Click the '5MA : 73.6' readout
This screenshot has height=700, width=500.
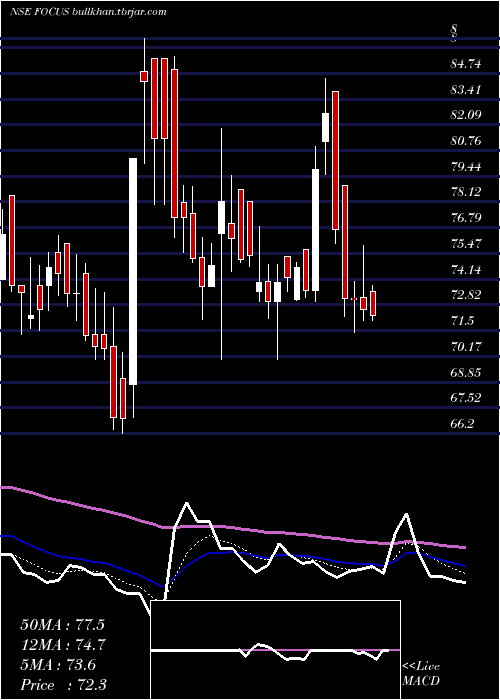click(58, 665)
